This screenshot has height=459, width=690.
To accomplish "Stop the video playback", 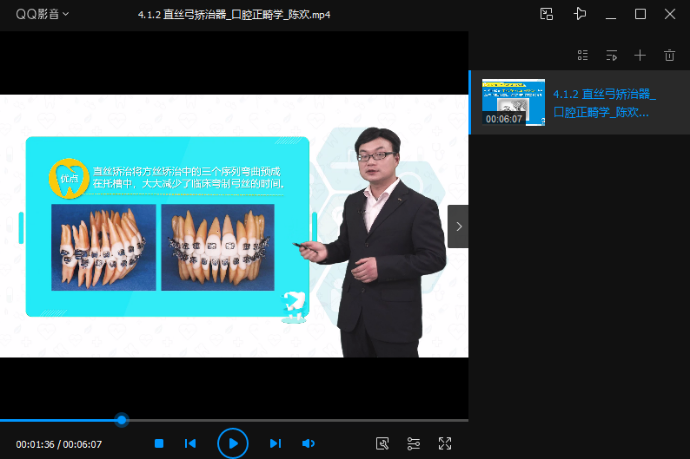I will point(159,443).
